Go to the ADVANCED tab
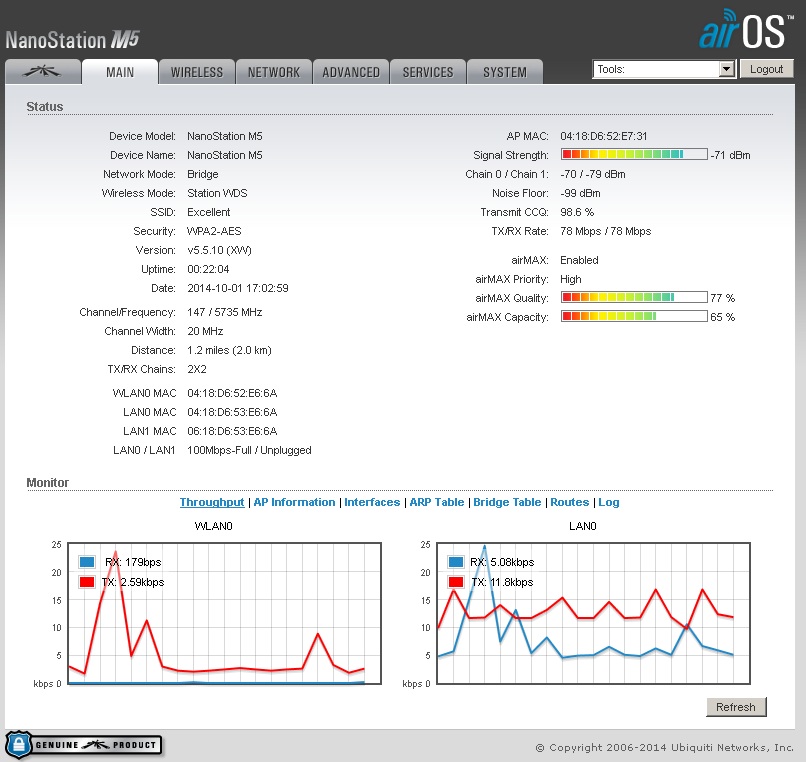 (351, 72)
